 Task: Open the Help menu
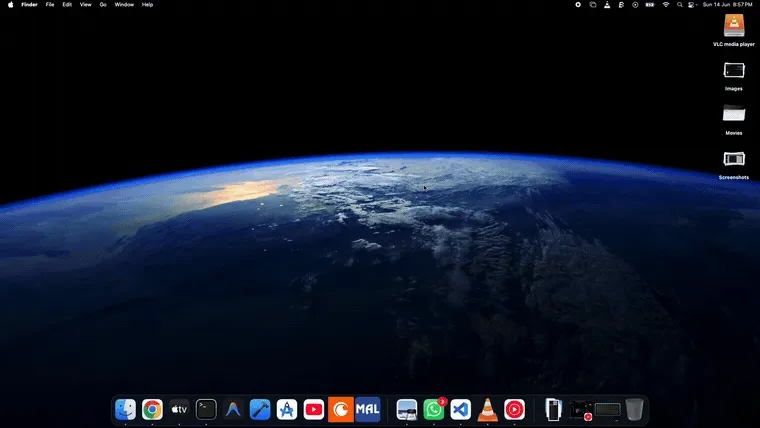pos(147,5)
